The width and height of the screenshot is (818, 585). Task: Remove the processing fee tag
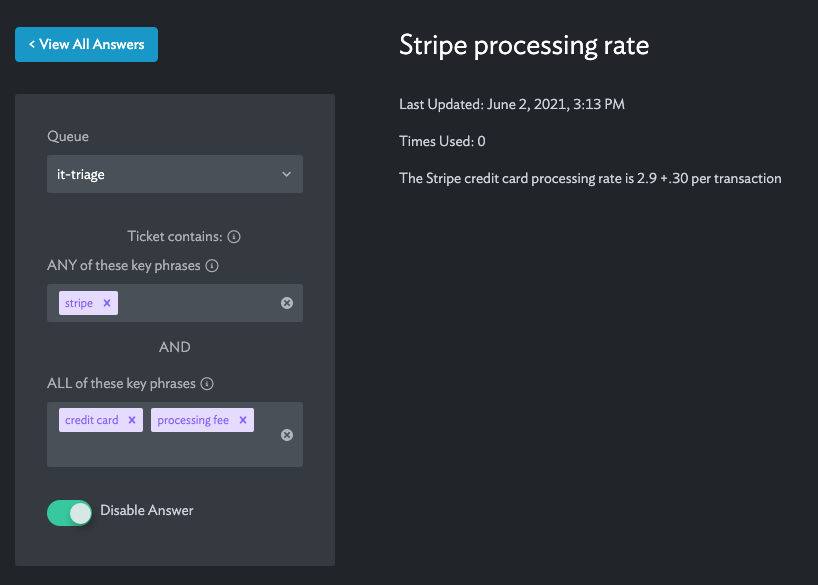[x=243, y=420]
